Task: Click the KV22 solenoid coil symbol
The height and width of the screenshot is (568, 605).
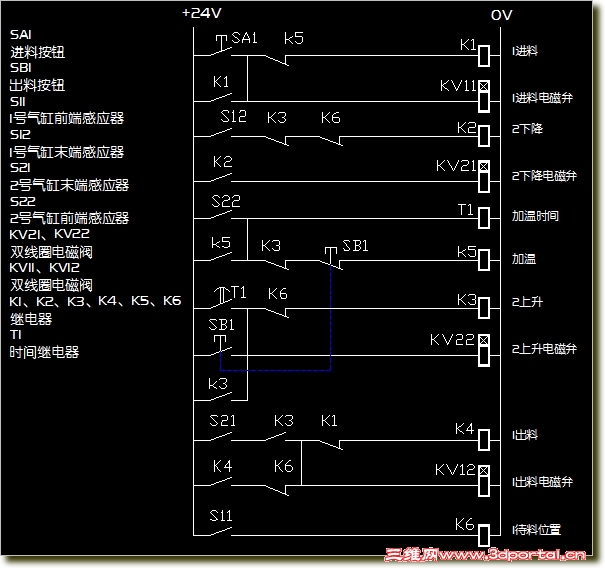Action: click(x=484, y=350)
